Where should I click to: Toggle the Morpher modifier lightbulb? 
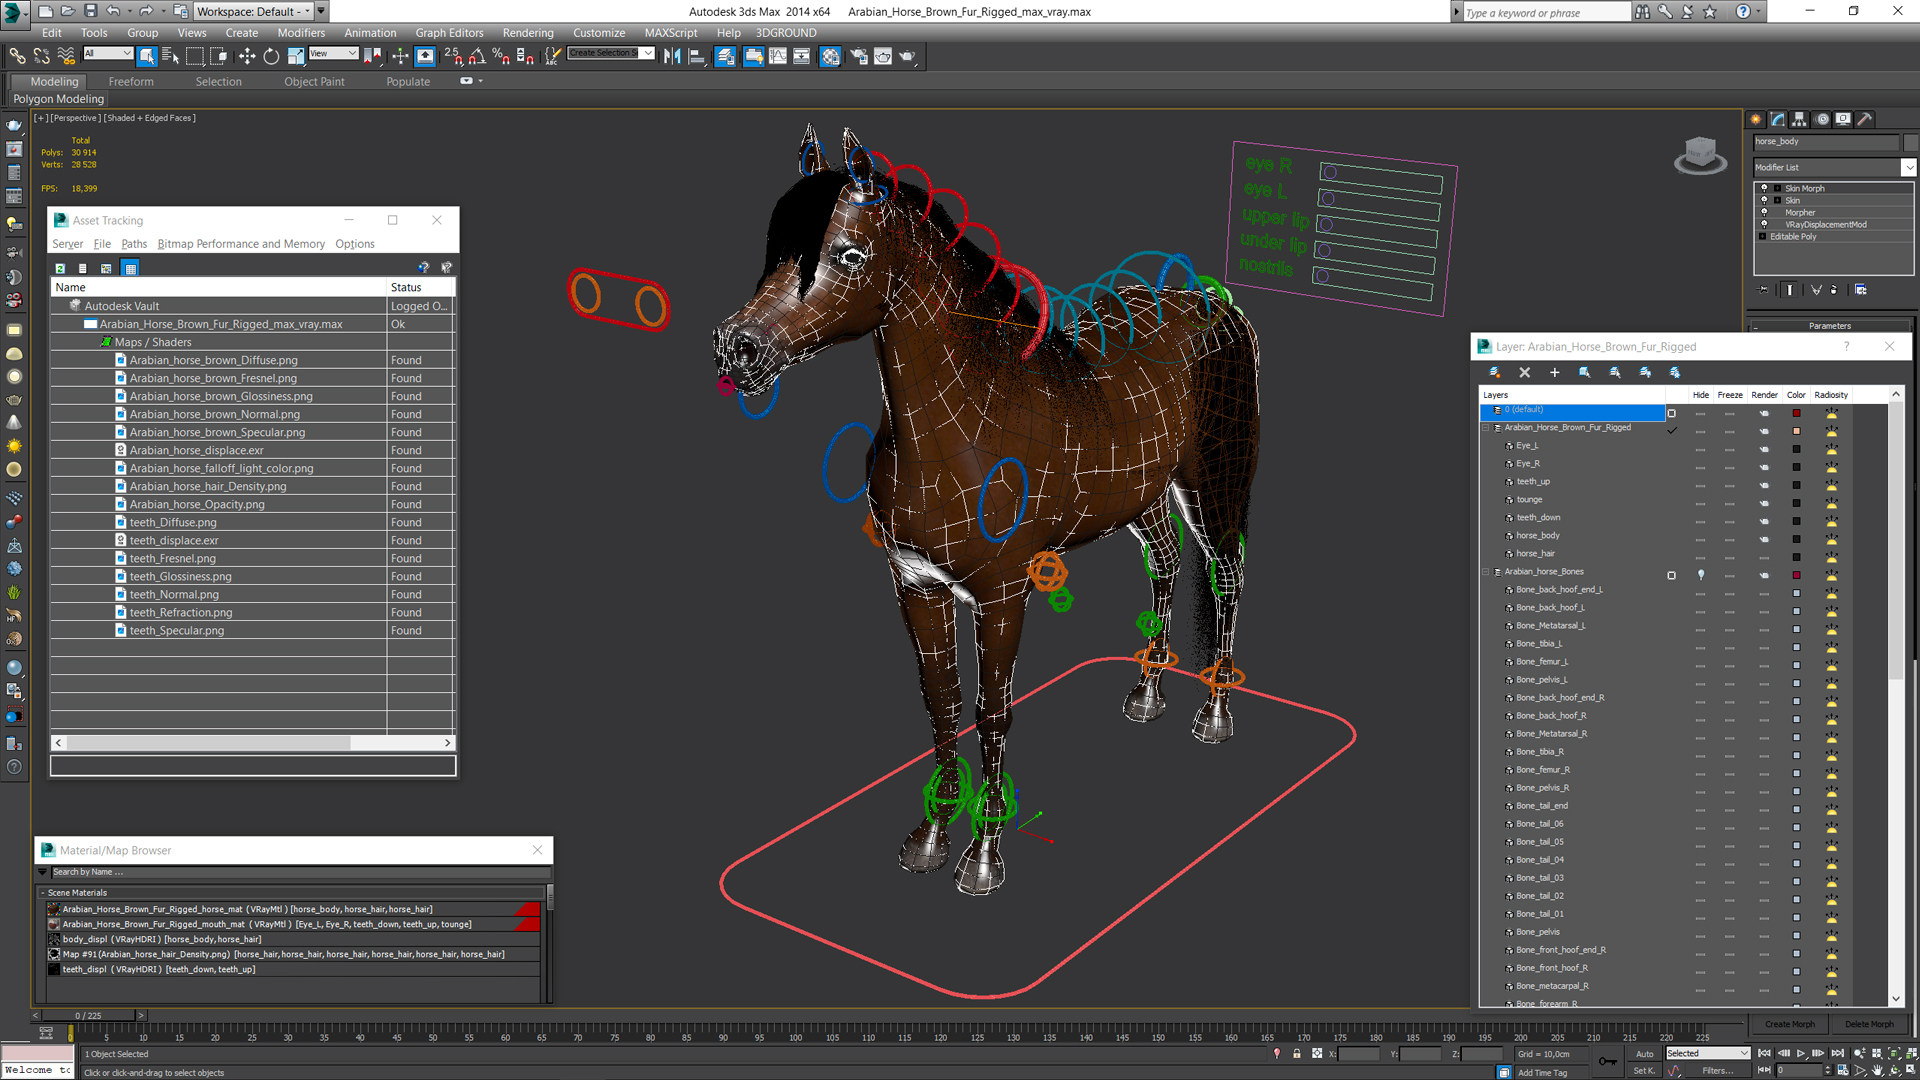(x=1764, y=212)
